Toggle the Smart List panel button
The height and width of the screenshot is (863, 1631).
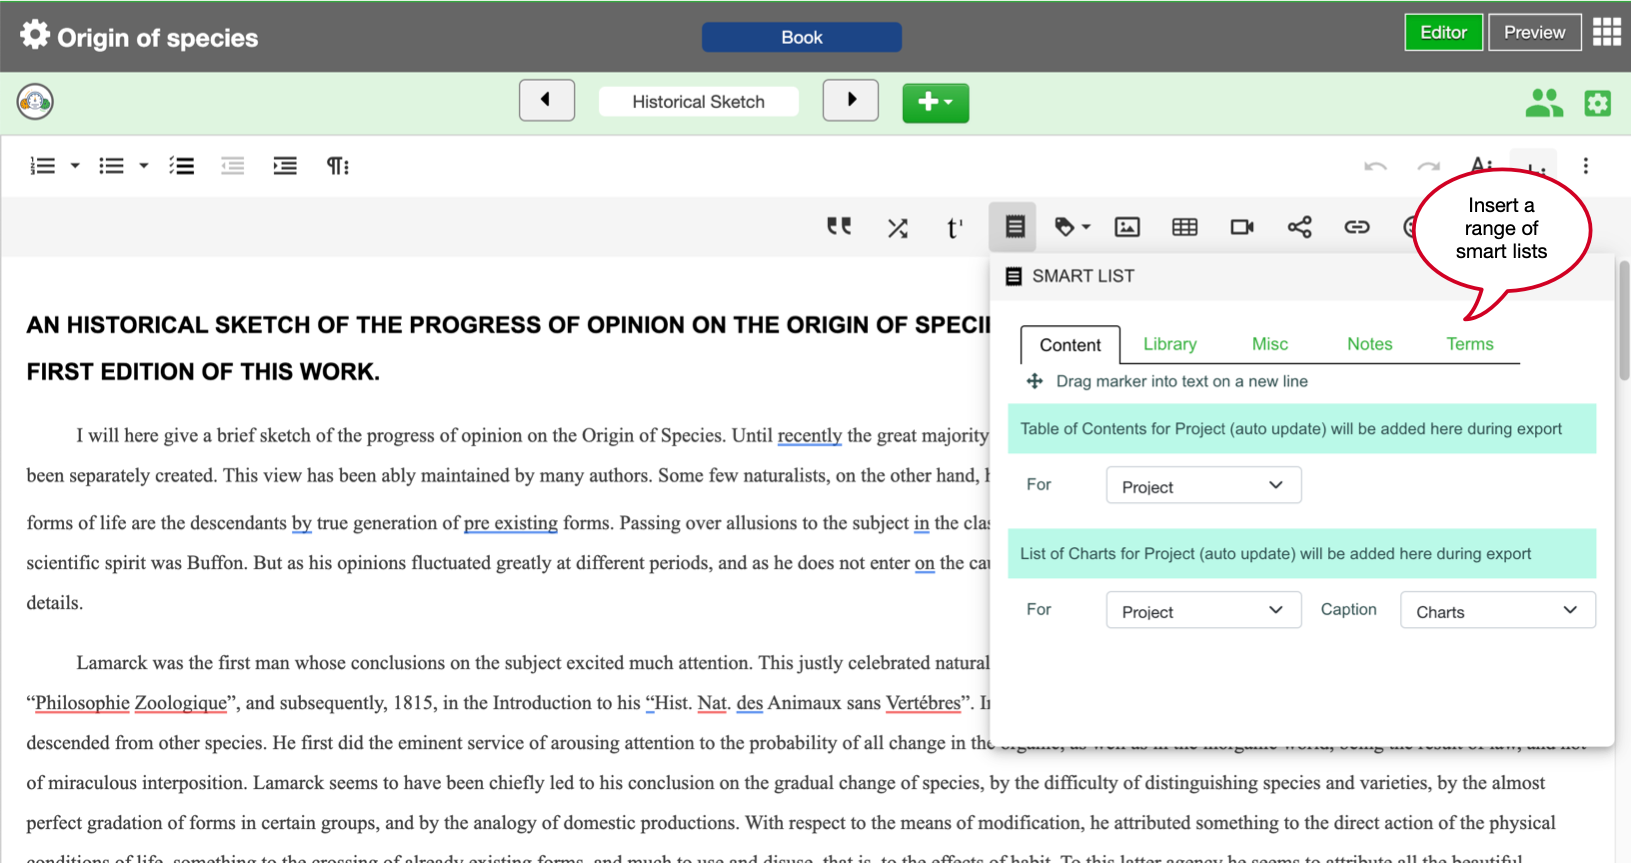[x=1014, y=227]
